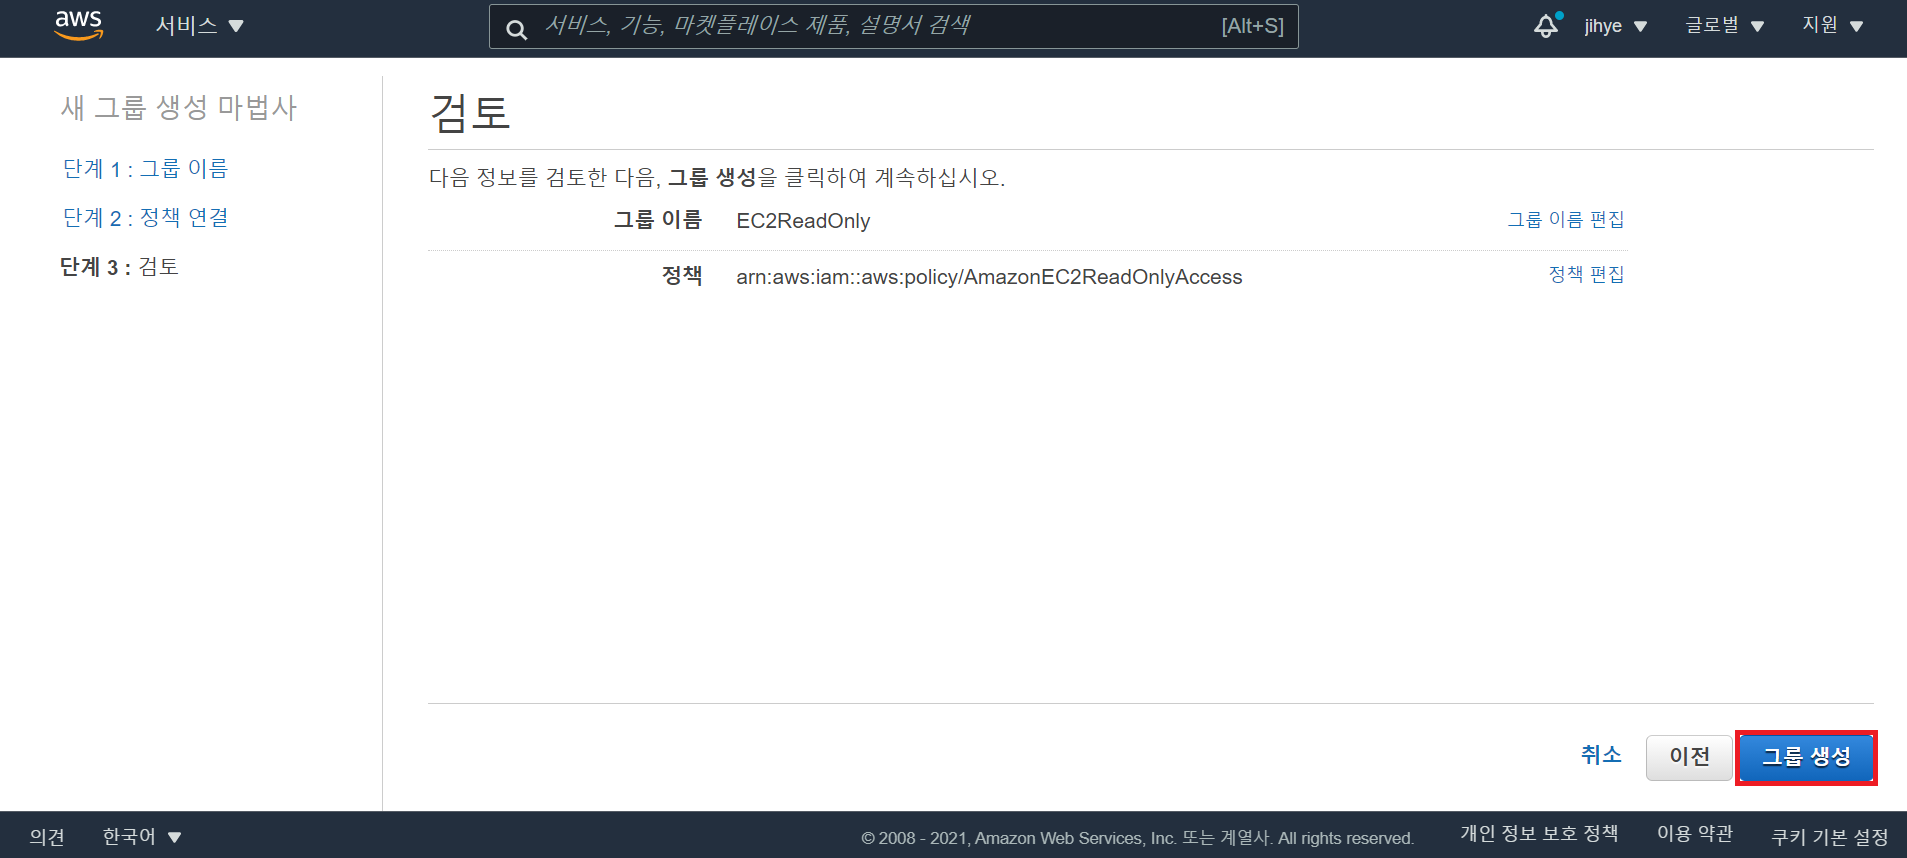Viewport: 1907px width, 858px height.
Task: Expand the 지원 support menu
Action: [x=1832, y=25]
